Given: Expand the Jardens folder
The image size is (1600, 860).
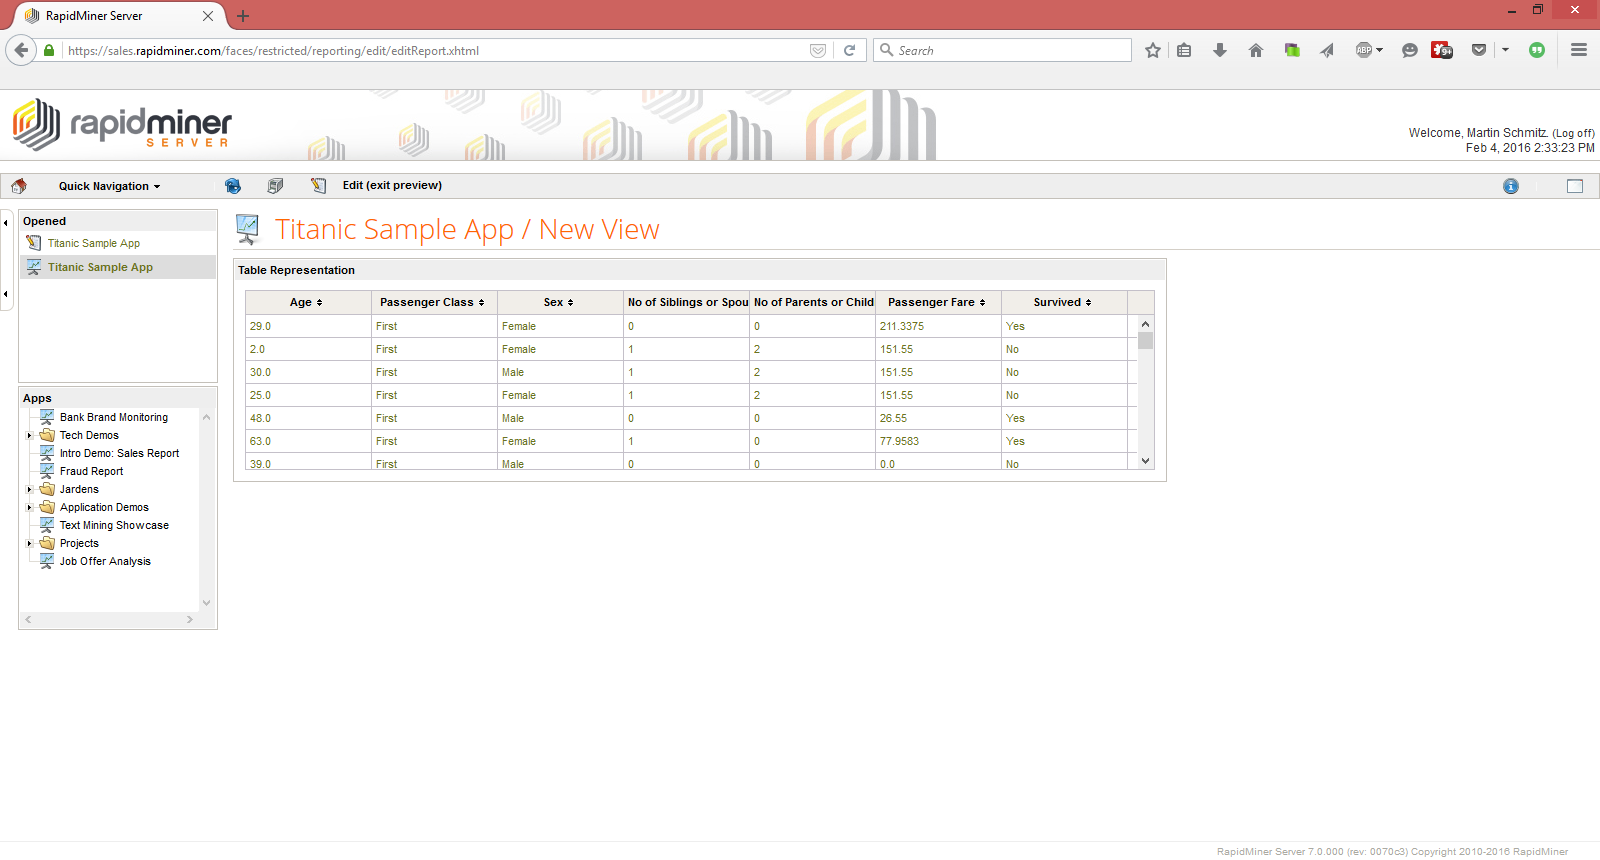Looking at the screenshot, I should click(29, 490).
